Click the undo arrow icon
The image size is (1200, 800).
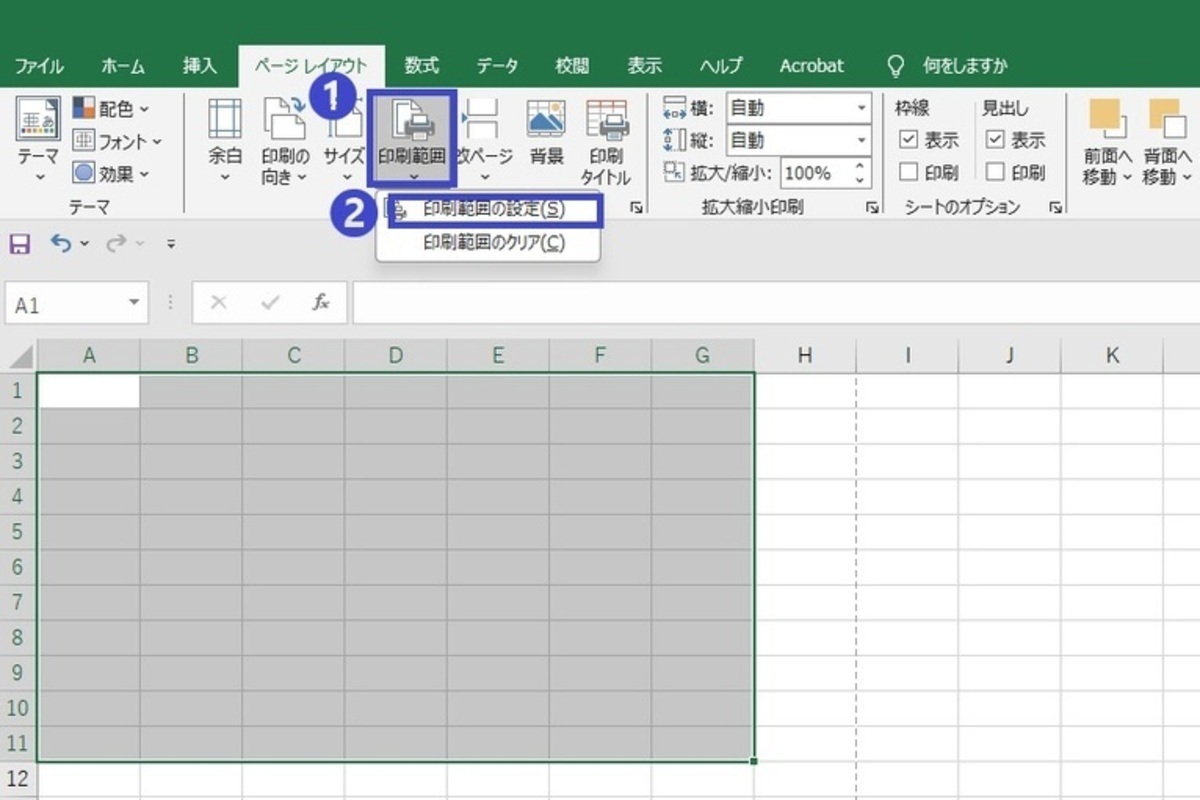61,243
